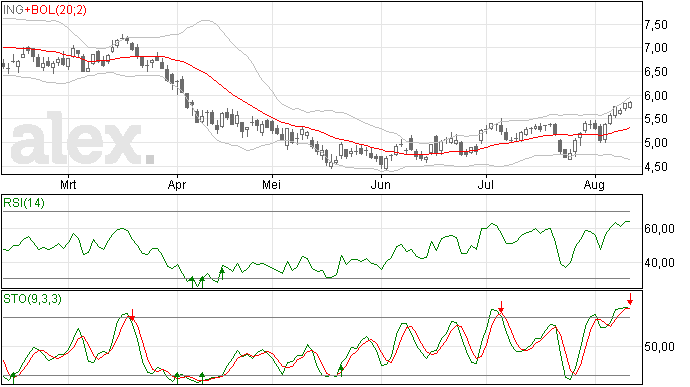Click the latest green arrow on RSI panel
Viewport: 690px width, 387px height.
[x=222, y=273]
